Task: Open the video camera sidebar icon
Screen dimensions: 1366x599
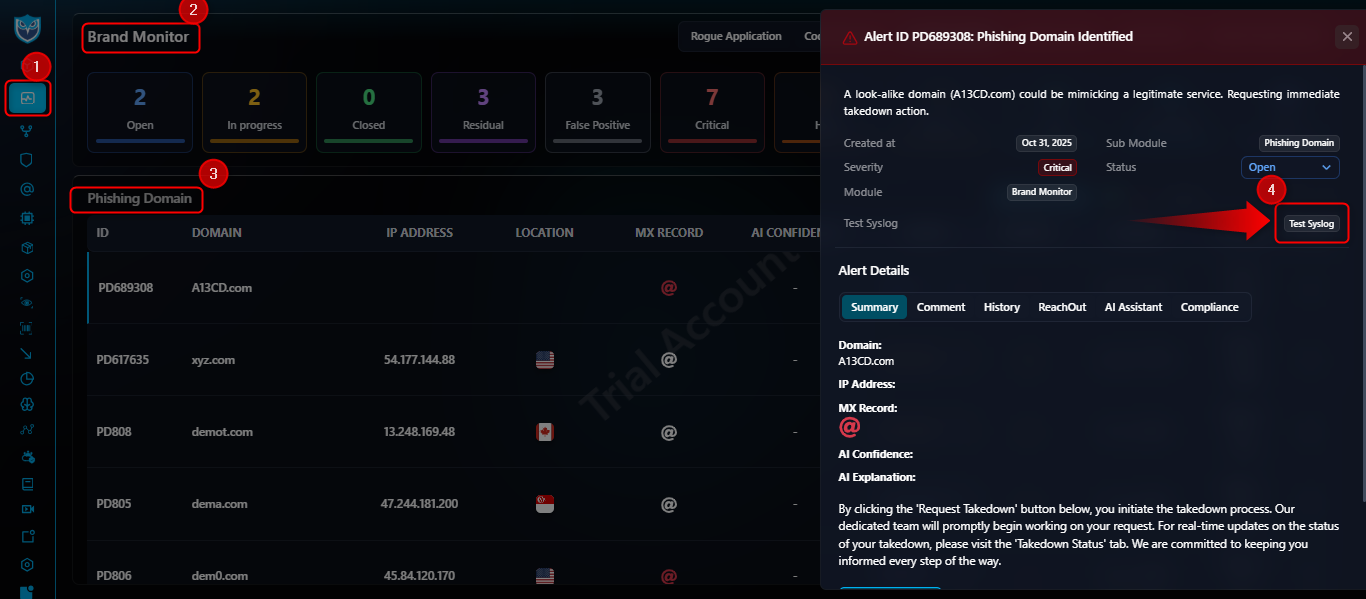Action: [27, 509]
